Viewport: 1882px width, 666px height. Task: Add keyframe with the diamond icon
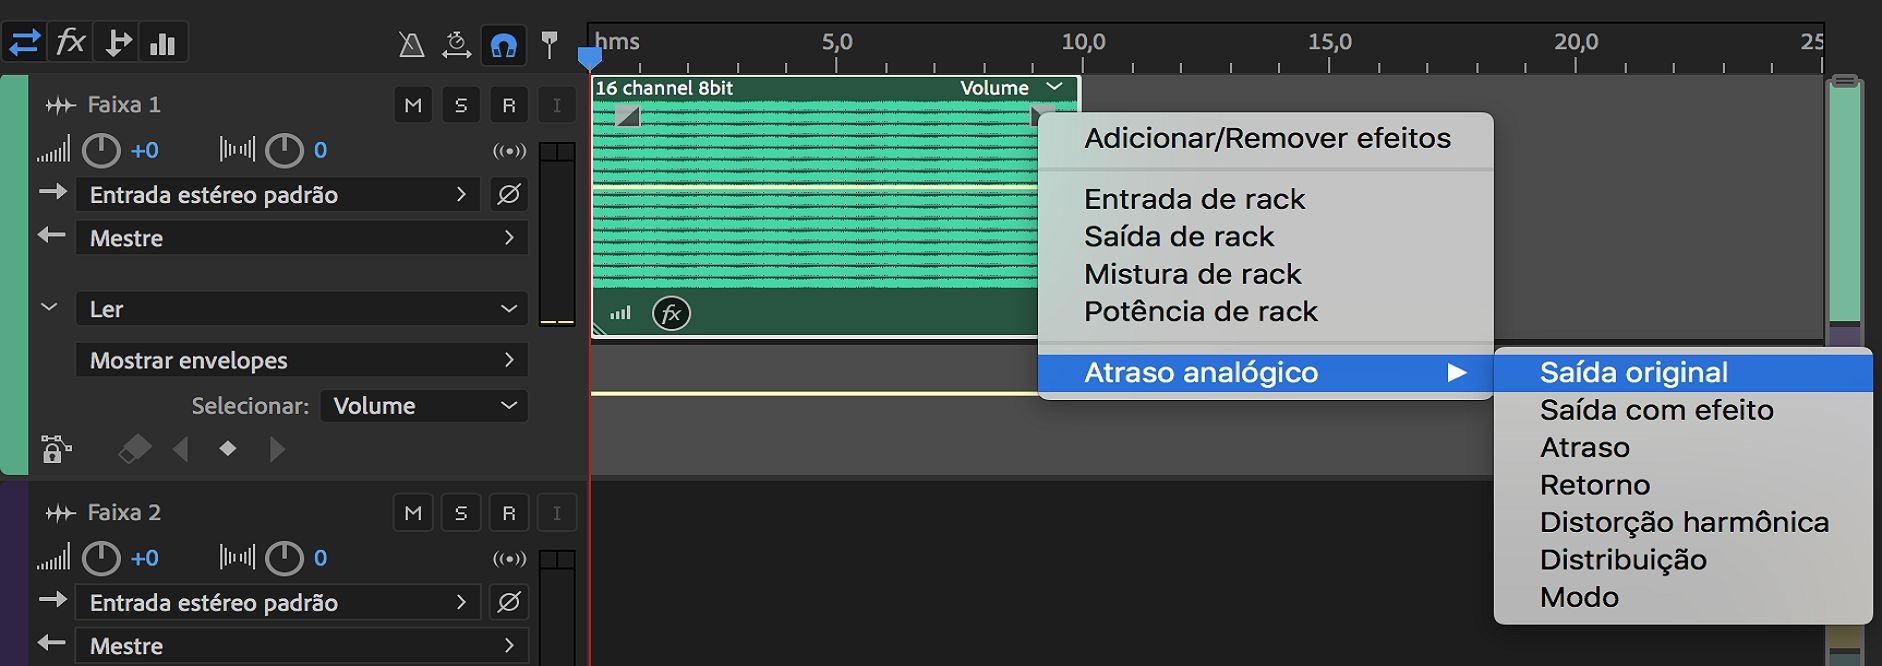point(228,448)
